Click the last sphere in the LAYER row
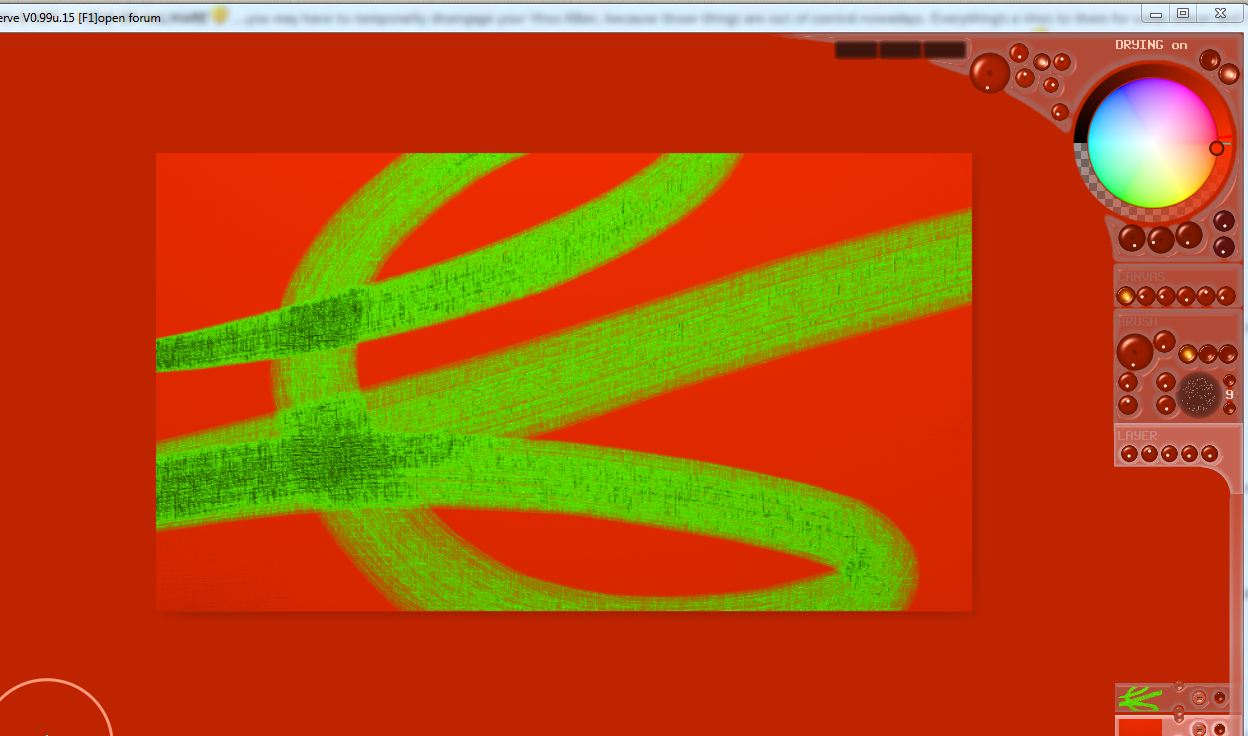 1209,453
